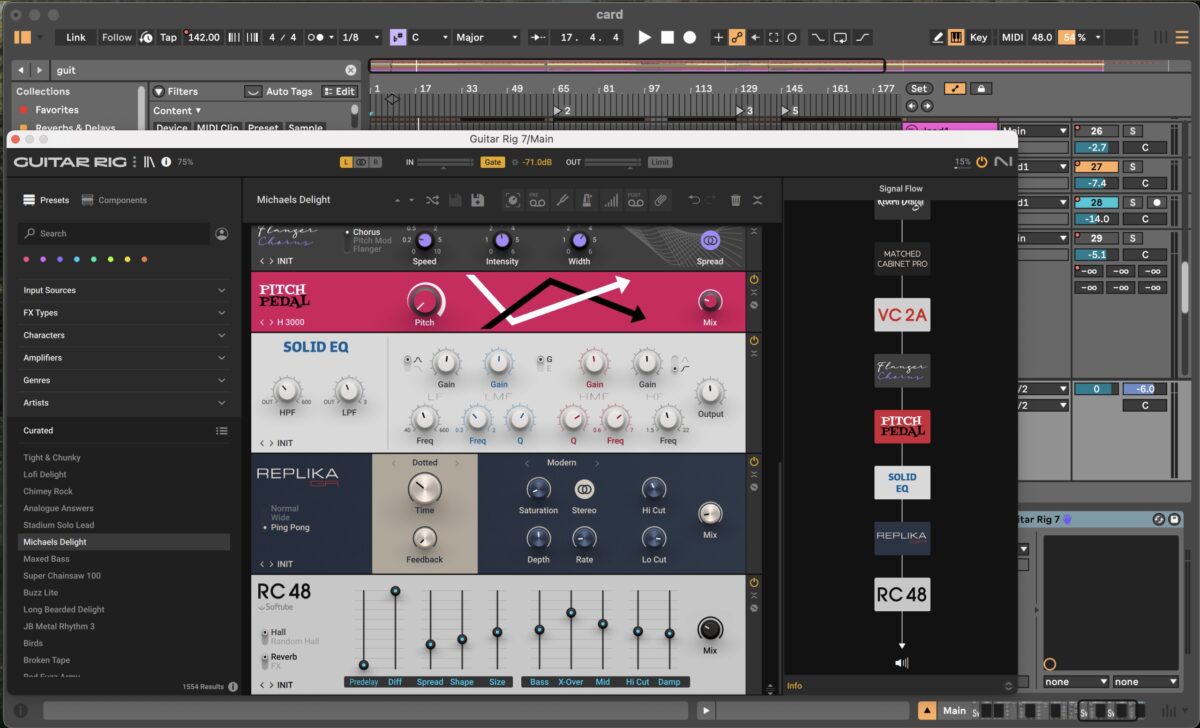Viewport: 1200px width, 728px height.
Task: Bypass the Pitch Pedal module with its power button
Action: [x=754, y=280]
